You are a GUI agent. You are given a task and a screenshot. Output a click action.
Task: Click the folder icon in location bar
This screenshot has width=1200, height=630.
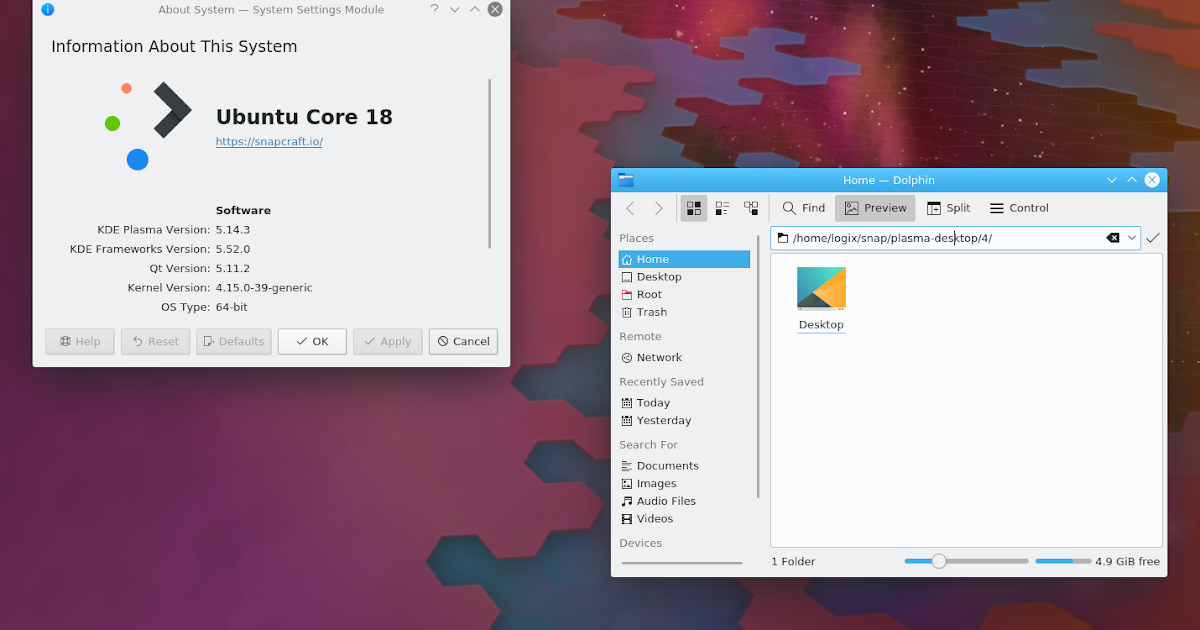(x=783, y=238)
